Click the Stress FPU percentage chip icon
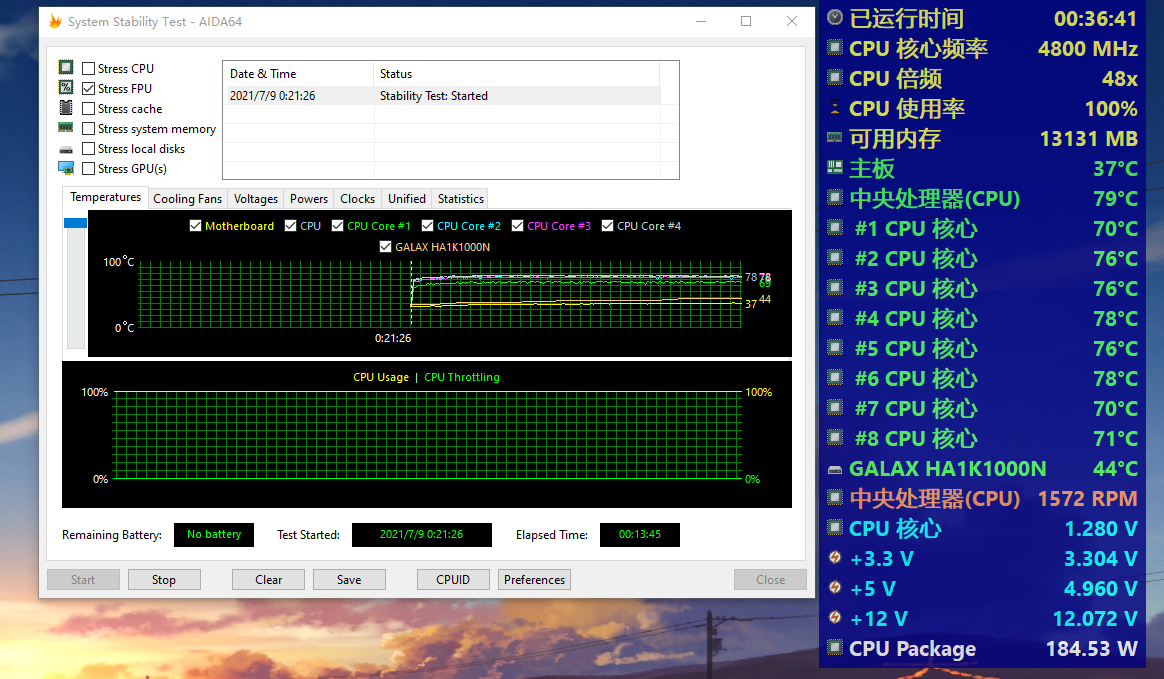 (66, 88)
